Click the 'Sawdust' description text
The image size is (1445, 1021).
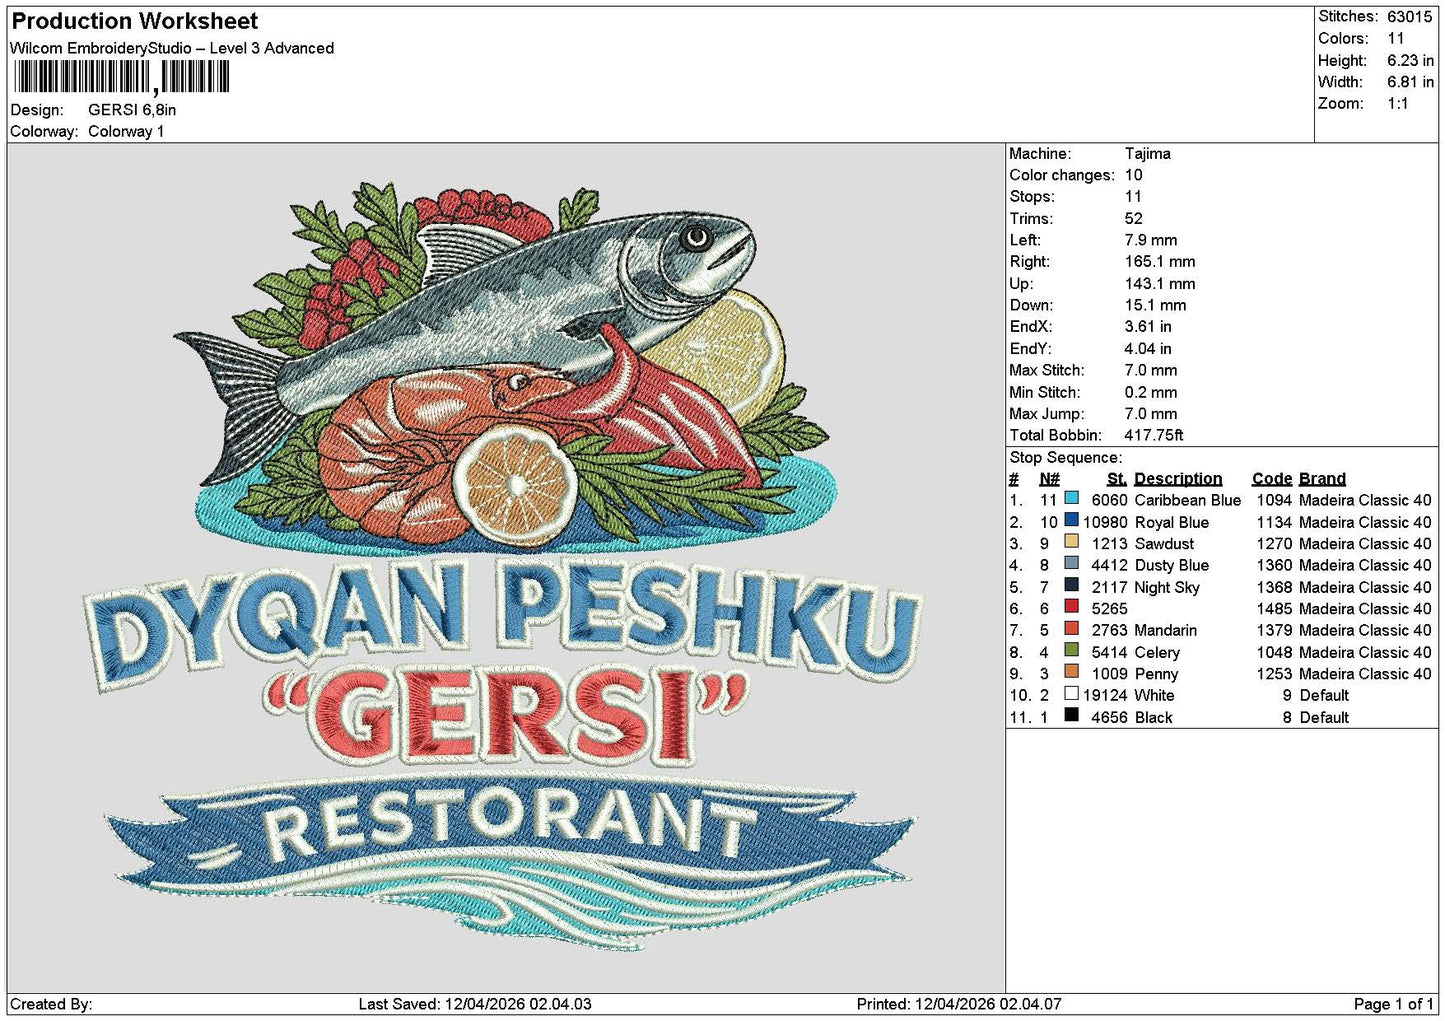point(1165,544)
